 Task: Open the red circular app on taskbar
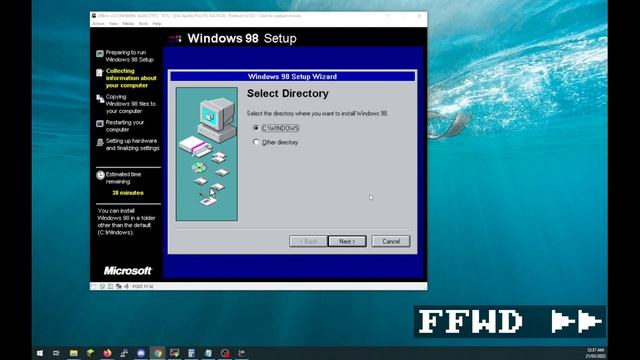click(225, 353)
